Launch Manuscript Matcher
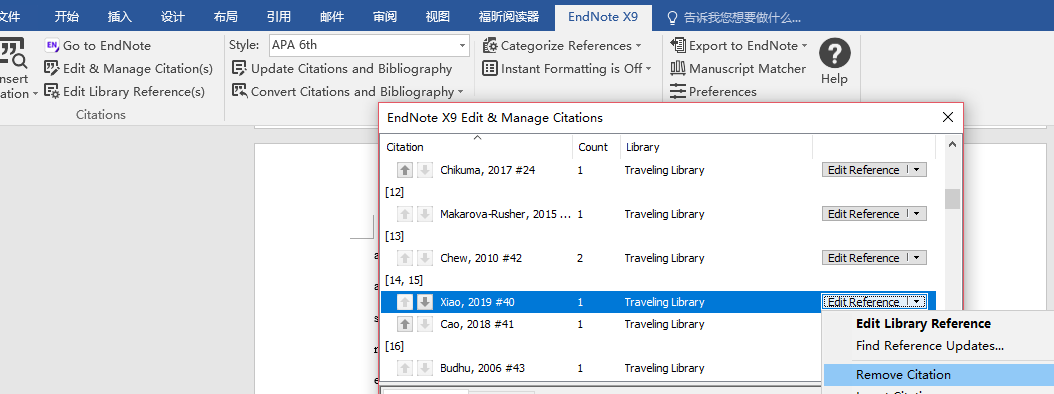Image resolution: width=1054 pixels, height=394 pixels. [738, 69]
